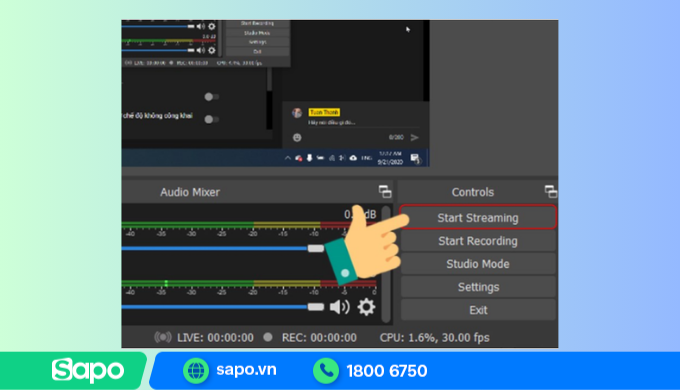680x390 pixels.
Task: Open Settings from the Controls panel
Action: click(x=478, y=287)
